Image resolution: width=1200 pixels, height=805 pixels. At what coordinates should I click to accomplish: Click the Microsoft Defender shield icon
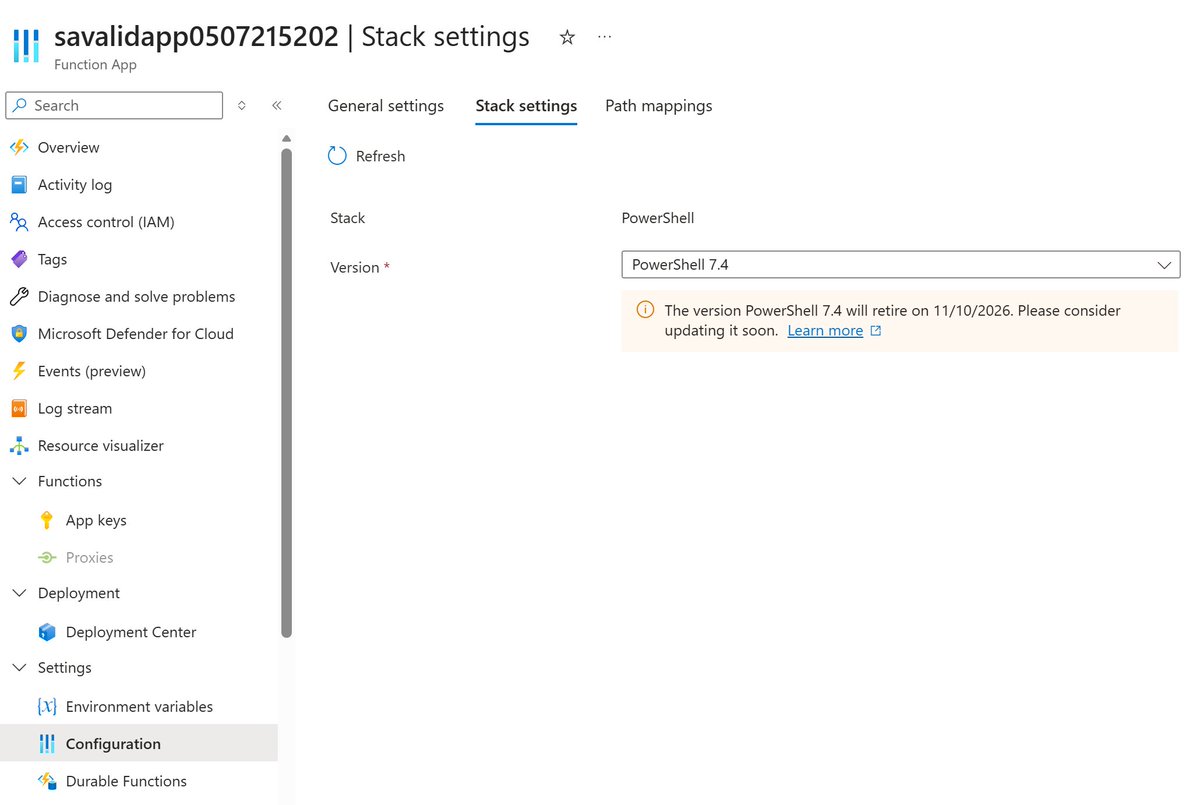19,334
